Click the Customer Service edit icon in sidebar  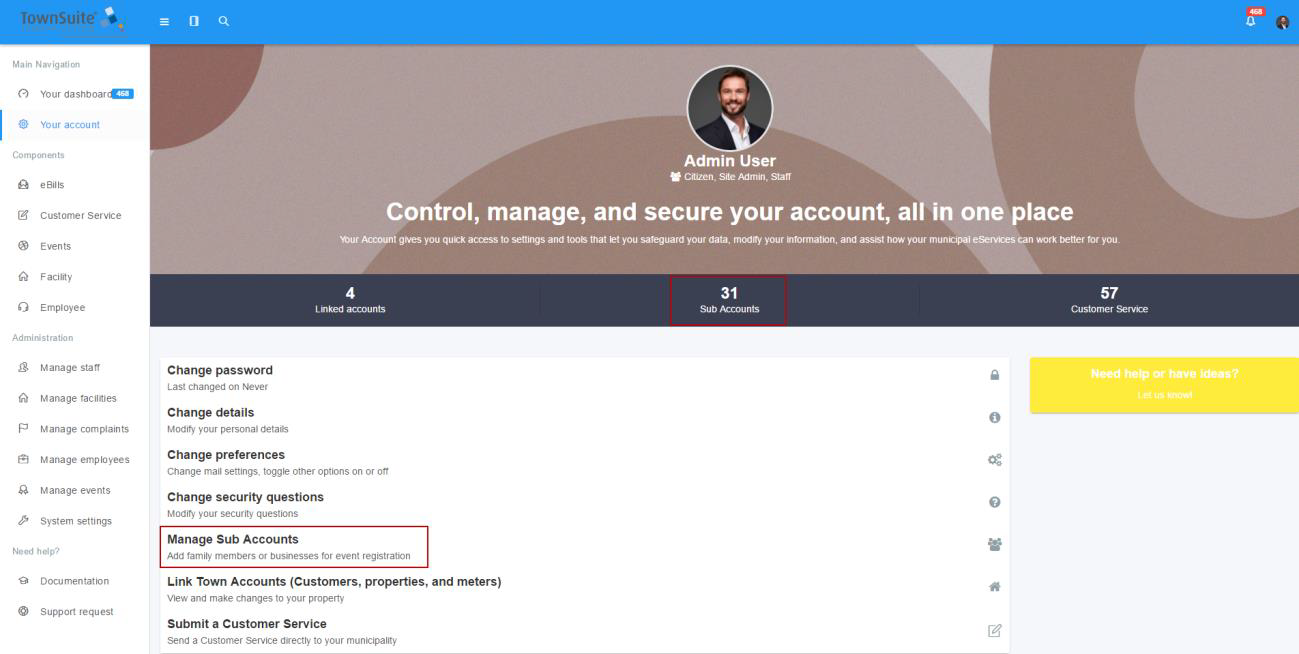(23, 216)
